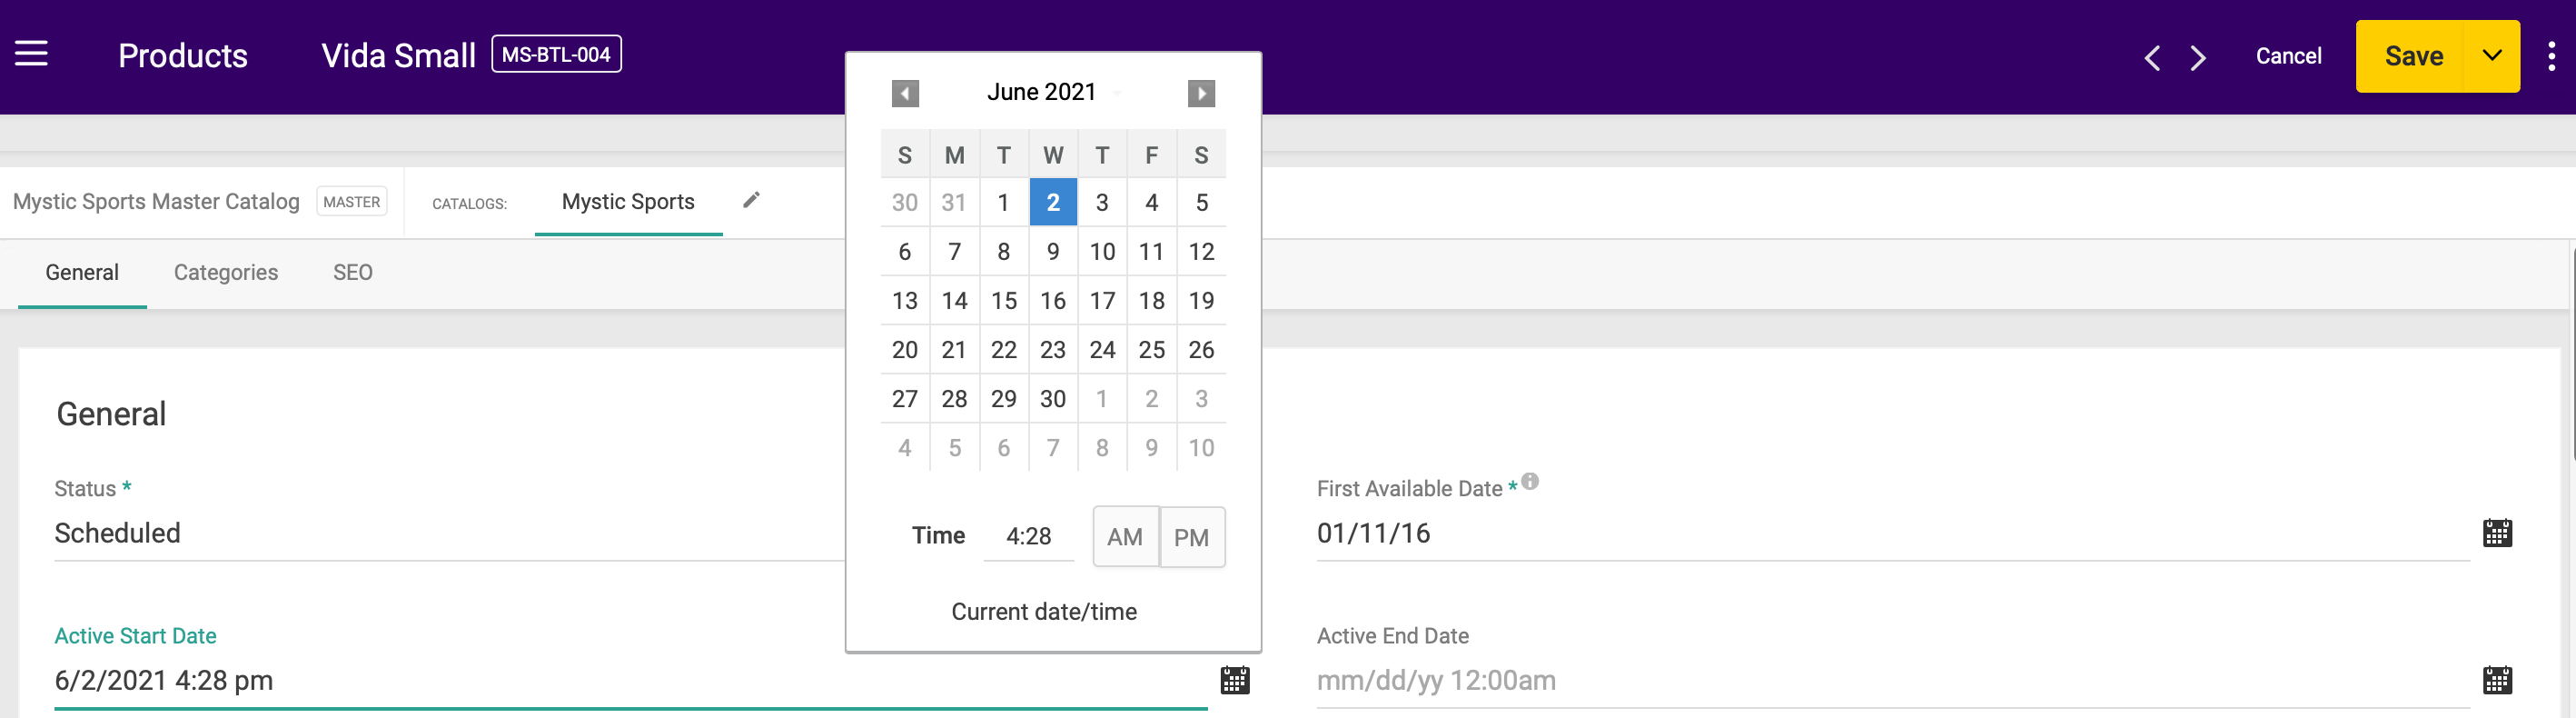
Task: Open the June 2021 month selector
Action: (1052, 92)
